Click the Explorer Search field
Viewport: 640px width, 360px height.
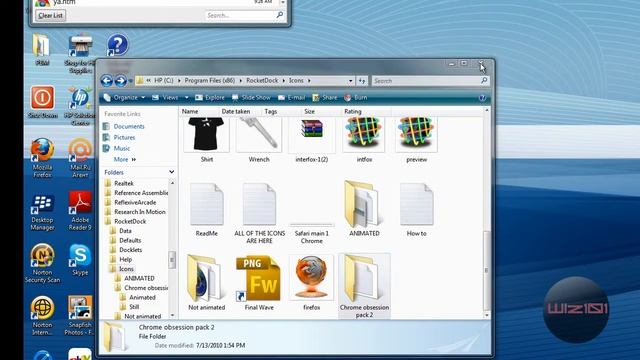430,81
